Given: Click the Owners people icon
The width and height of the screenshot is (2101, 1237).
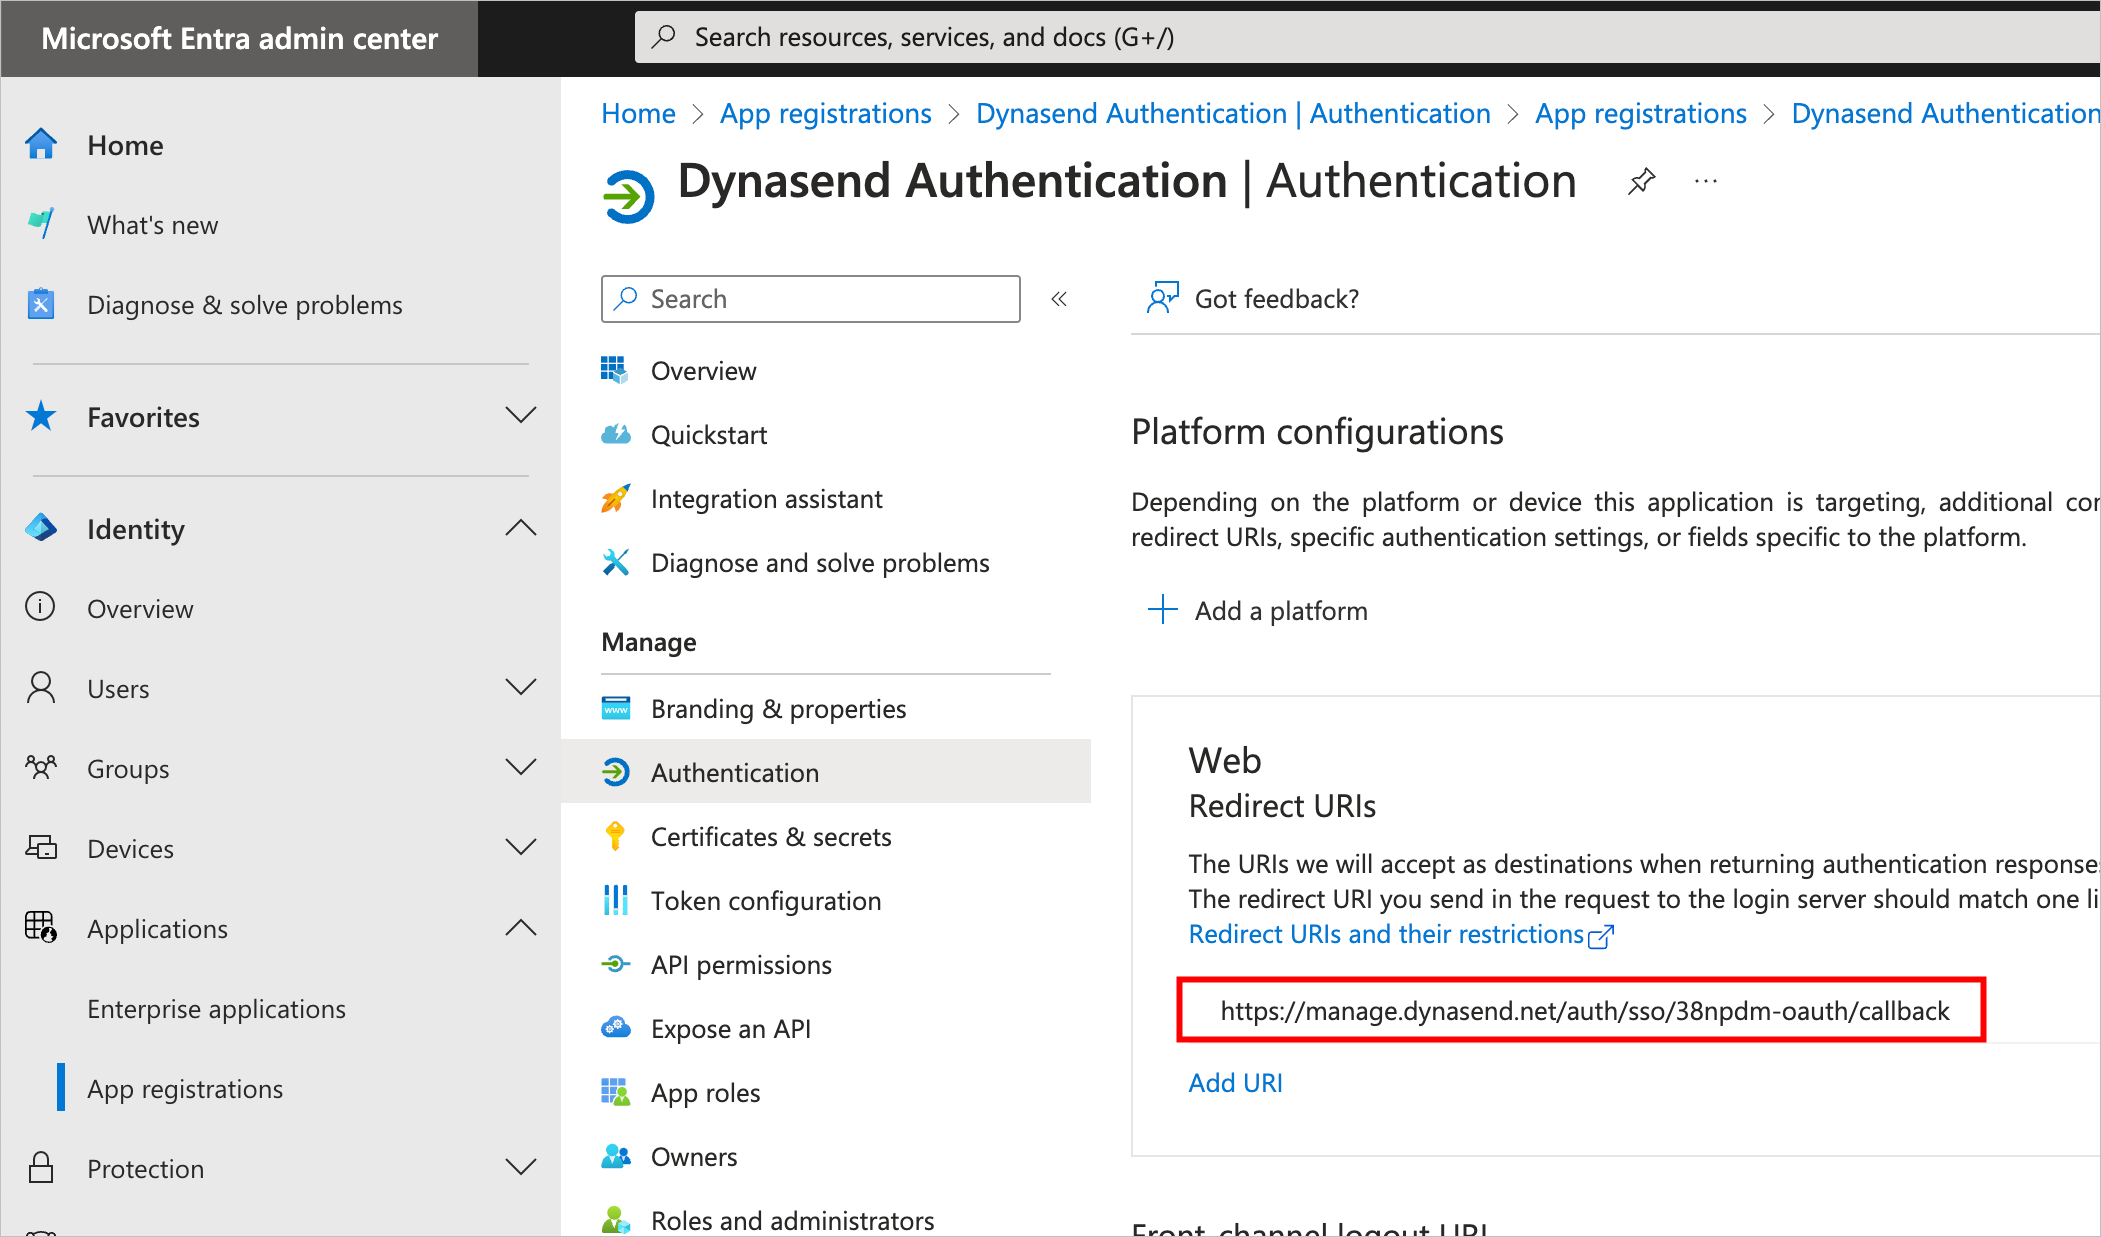Looking at the screenshot, I should 616,1156.
